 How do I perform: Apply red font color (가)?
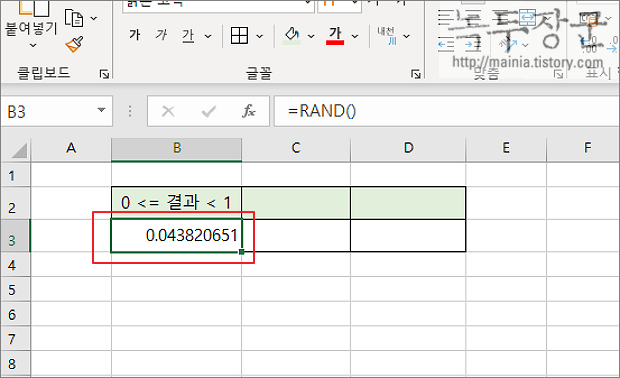coord(335,35)
